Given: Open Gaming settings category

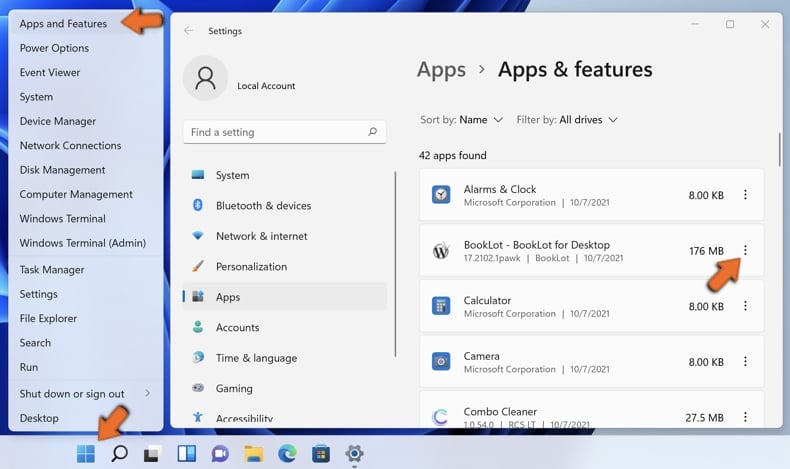Looking at the screenshot, I should (x=285, y=388).
